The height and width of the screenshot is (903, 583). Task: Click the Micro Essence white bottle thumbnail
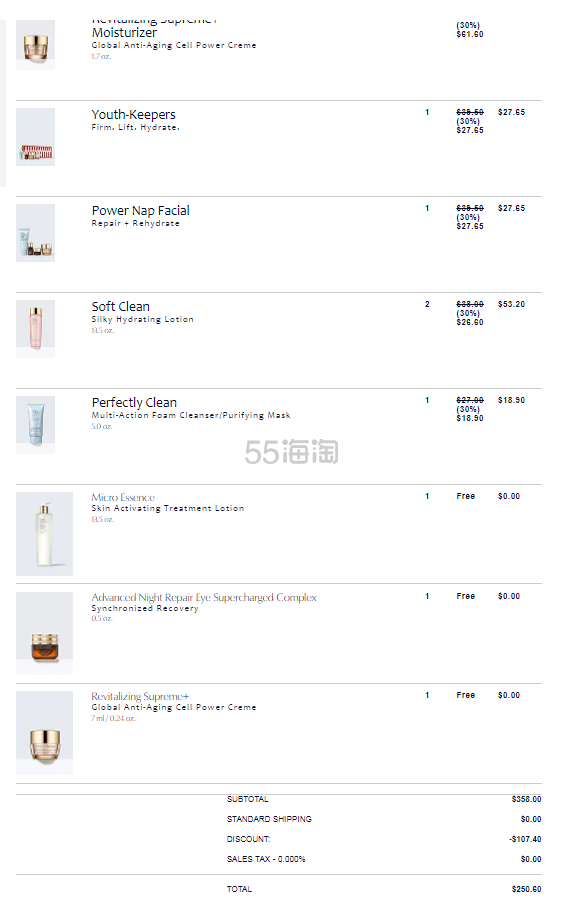44,534
